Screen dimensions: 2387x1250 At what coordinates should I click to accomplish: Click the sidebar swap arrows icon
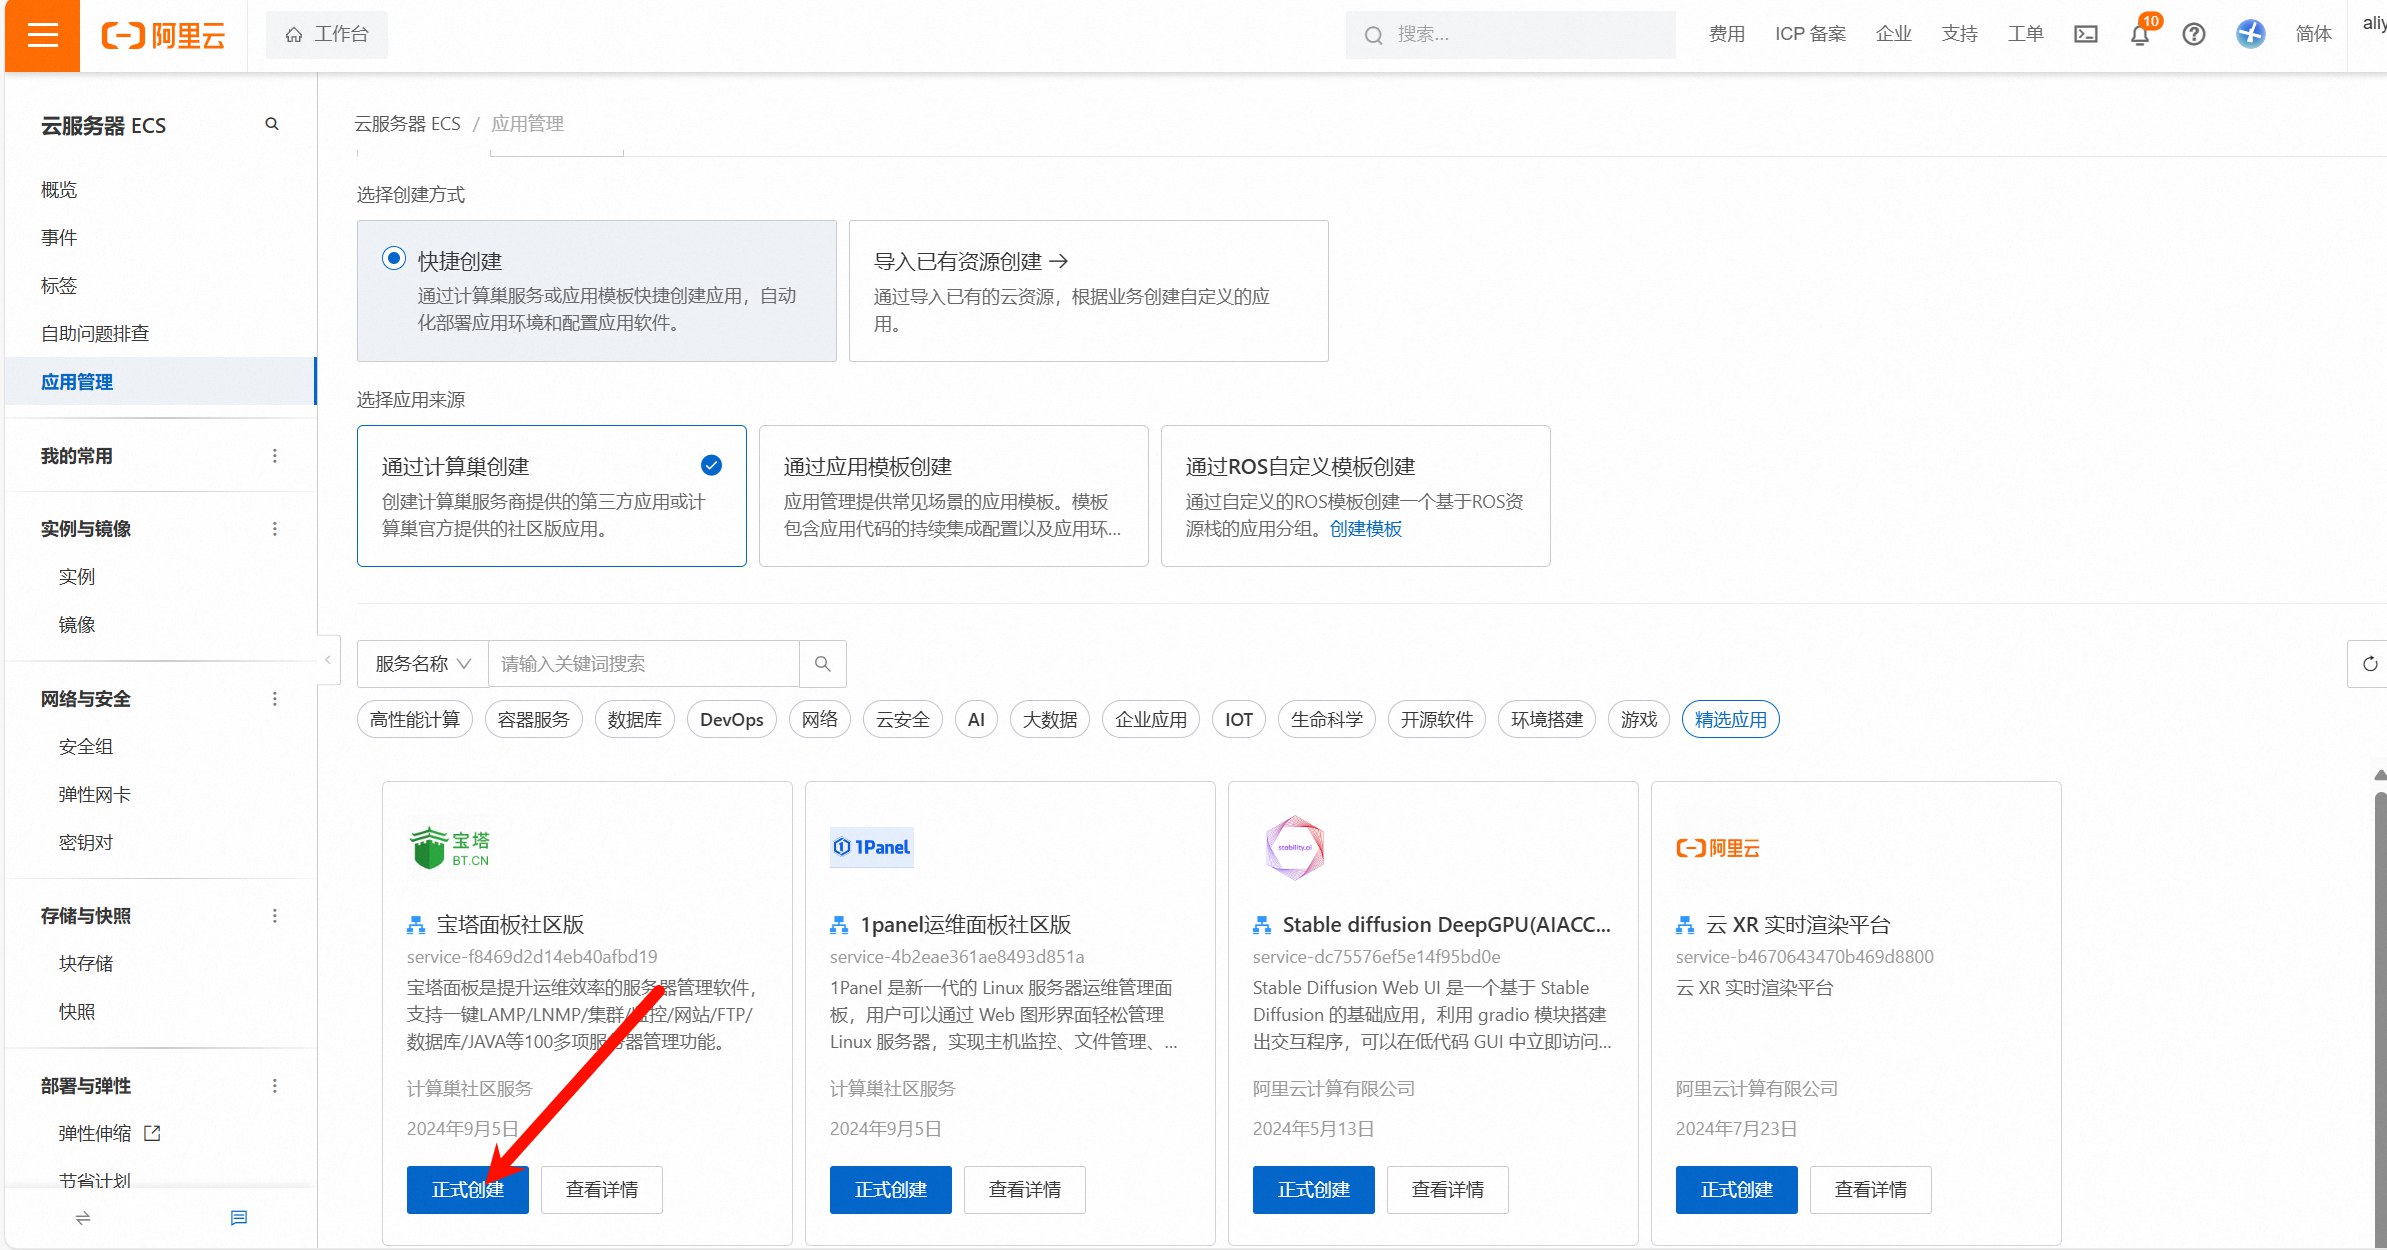(83, 1217)
